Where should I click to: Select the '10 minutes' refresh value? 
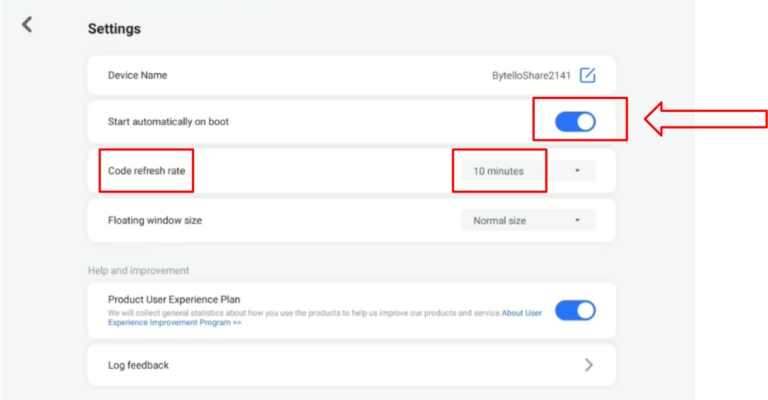click(499, 171)
